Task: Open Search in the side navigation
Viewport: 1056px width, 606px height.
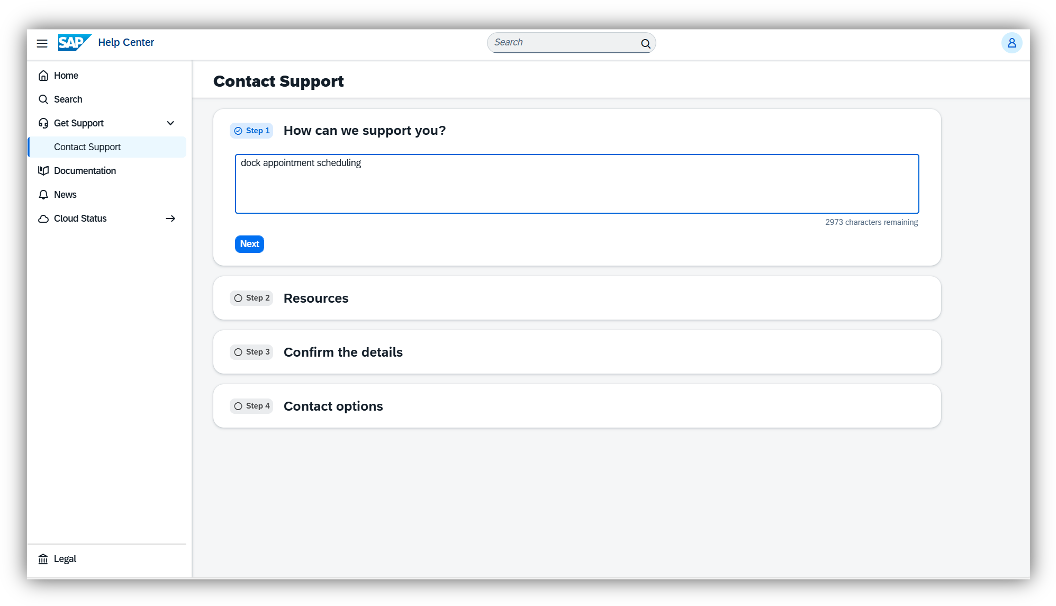Action: click(68, 100)
